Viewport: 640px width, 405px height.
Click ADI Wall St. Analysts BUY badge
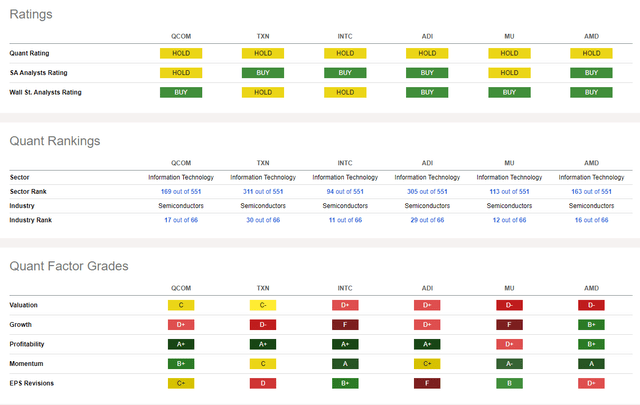(x=427, y=93)
